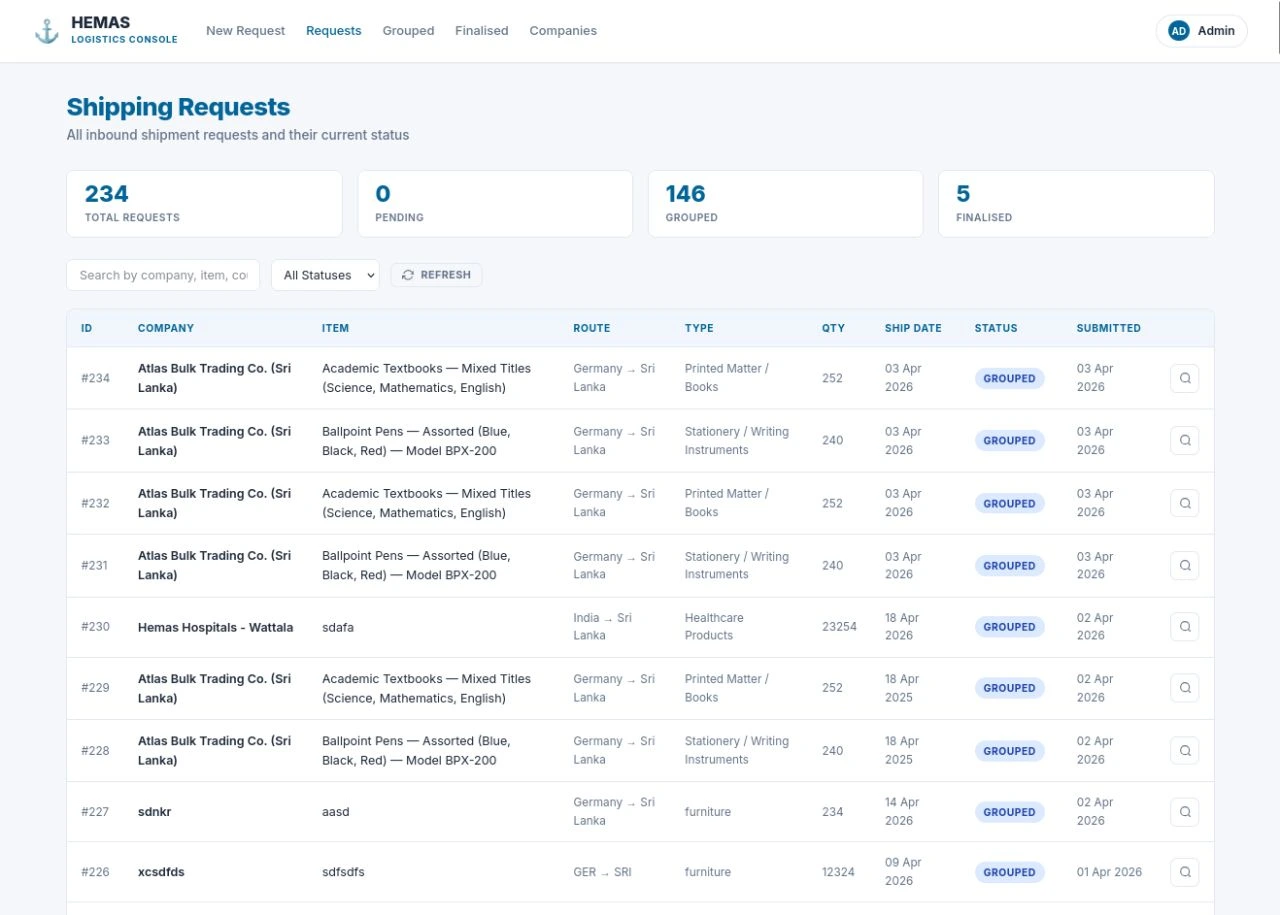Click item text aasd
Viewport: 1280px width, 915px height.
[x=336, y=812]
